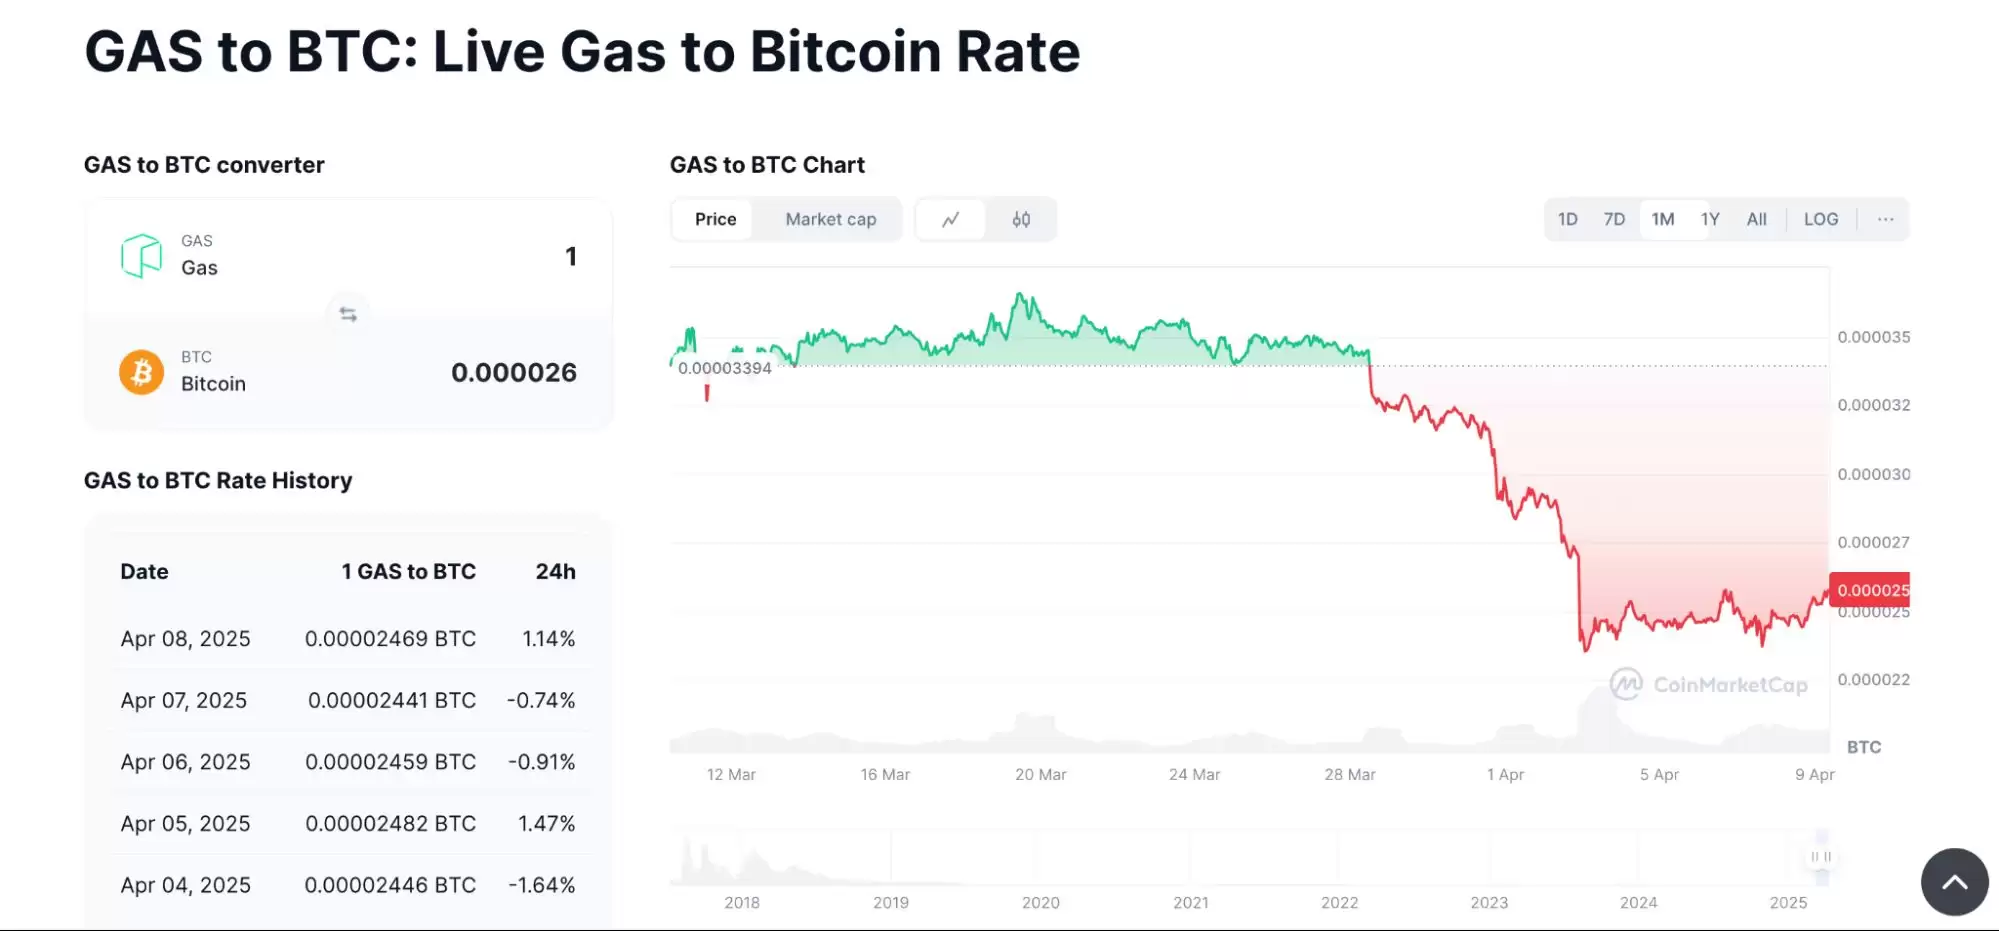Switch to the Market cap tab
Viewport: 1999px width, 931px height.
click(830, 219)
